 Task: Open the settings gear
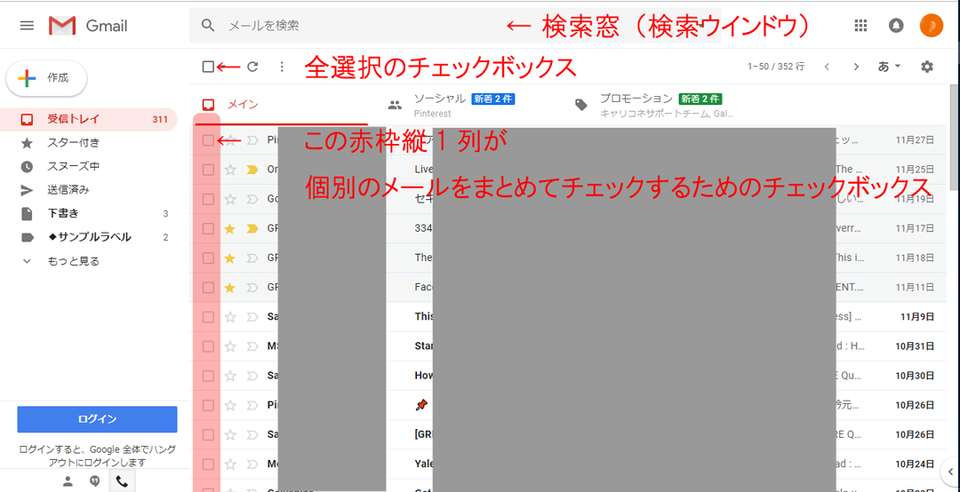pyautogui.click(x=927, y=67)
